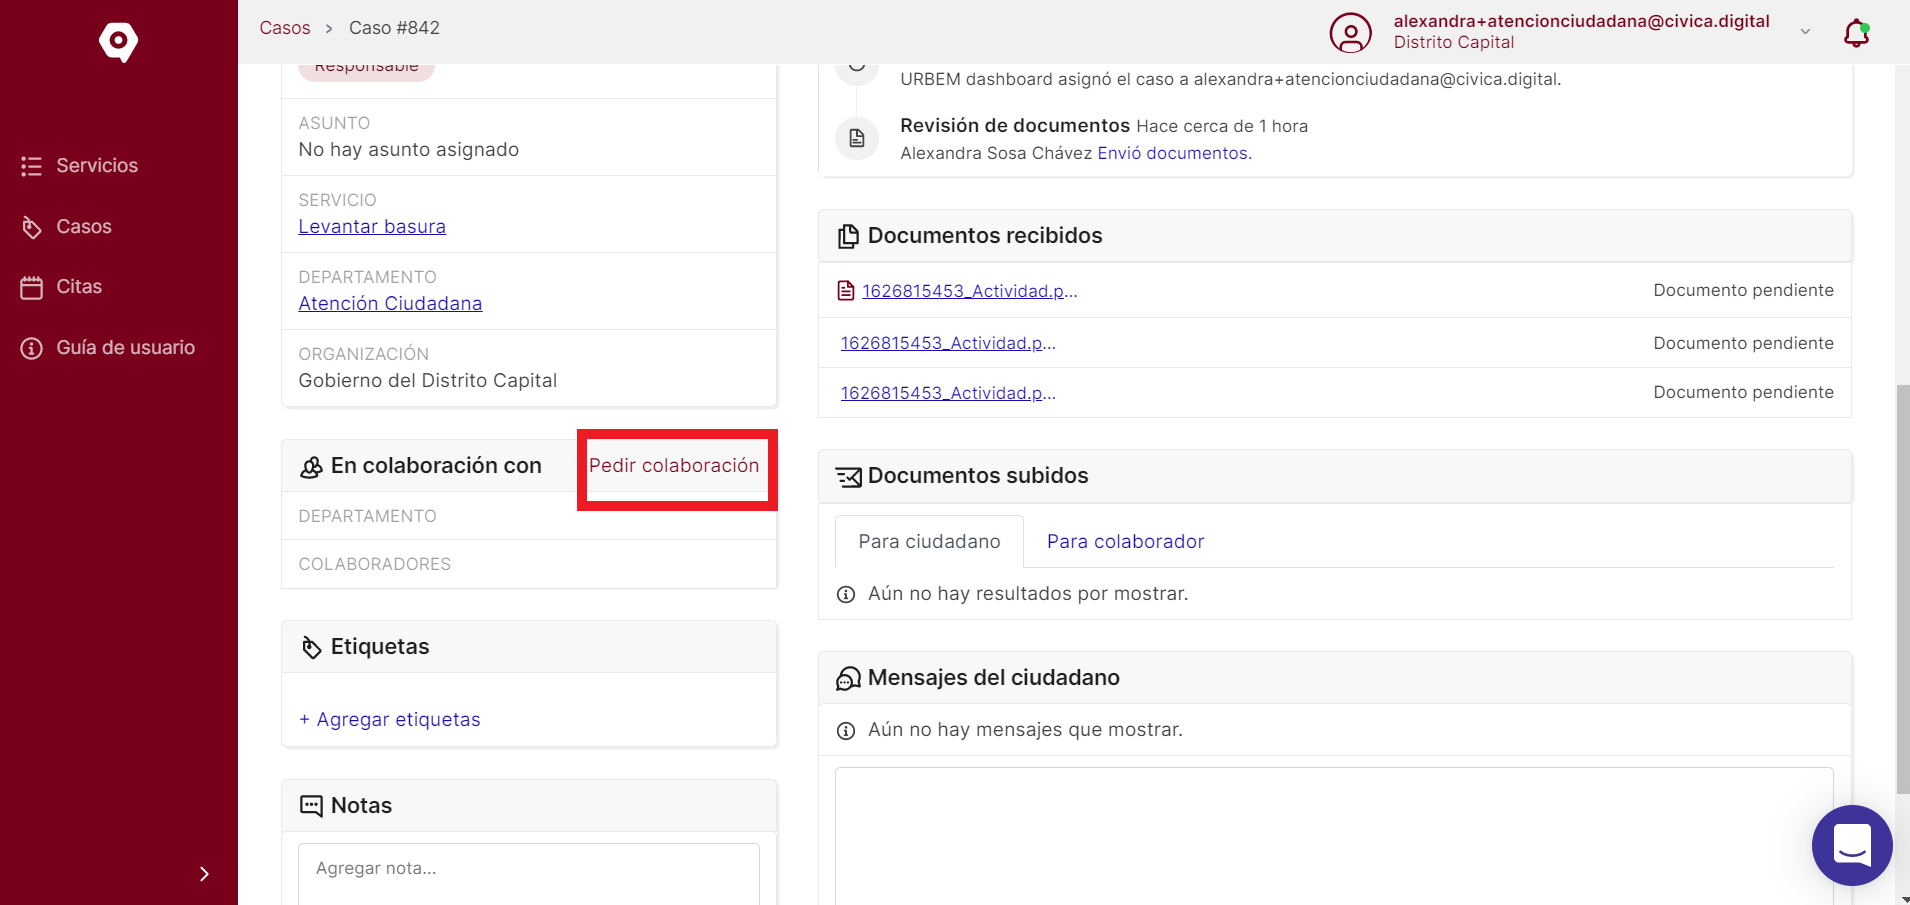Click the Caso #842 breadcrumb
The height and width of the screenshot is (905, 1910).
coord(394,28)
